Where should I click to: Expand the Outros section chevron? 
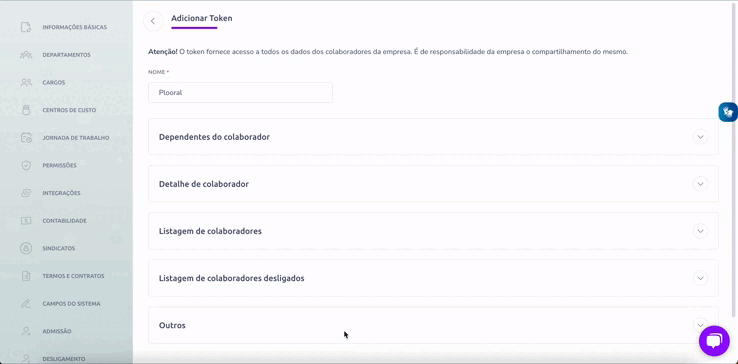[700, 325]
